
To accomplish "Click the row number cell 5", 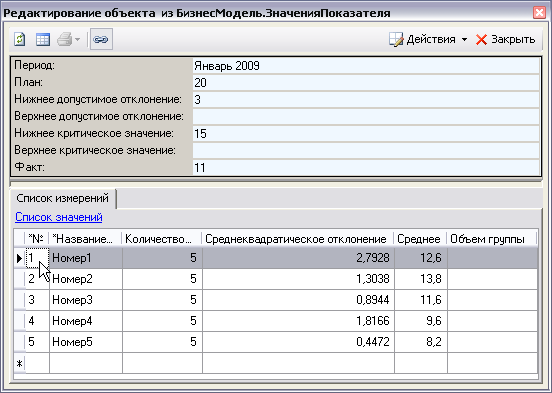I will coord(37,342).
